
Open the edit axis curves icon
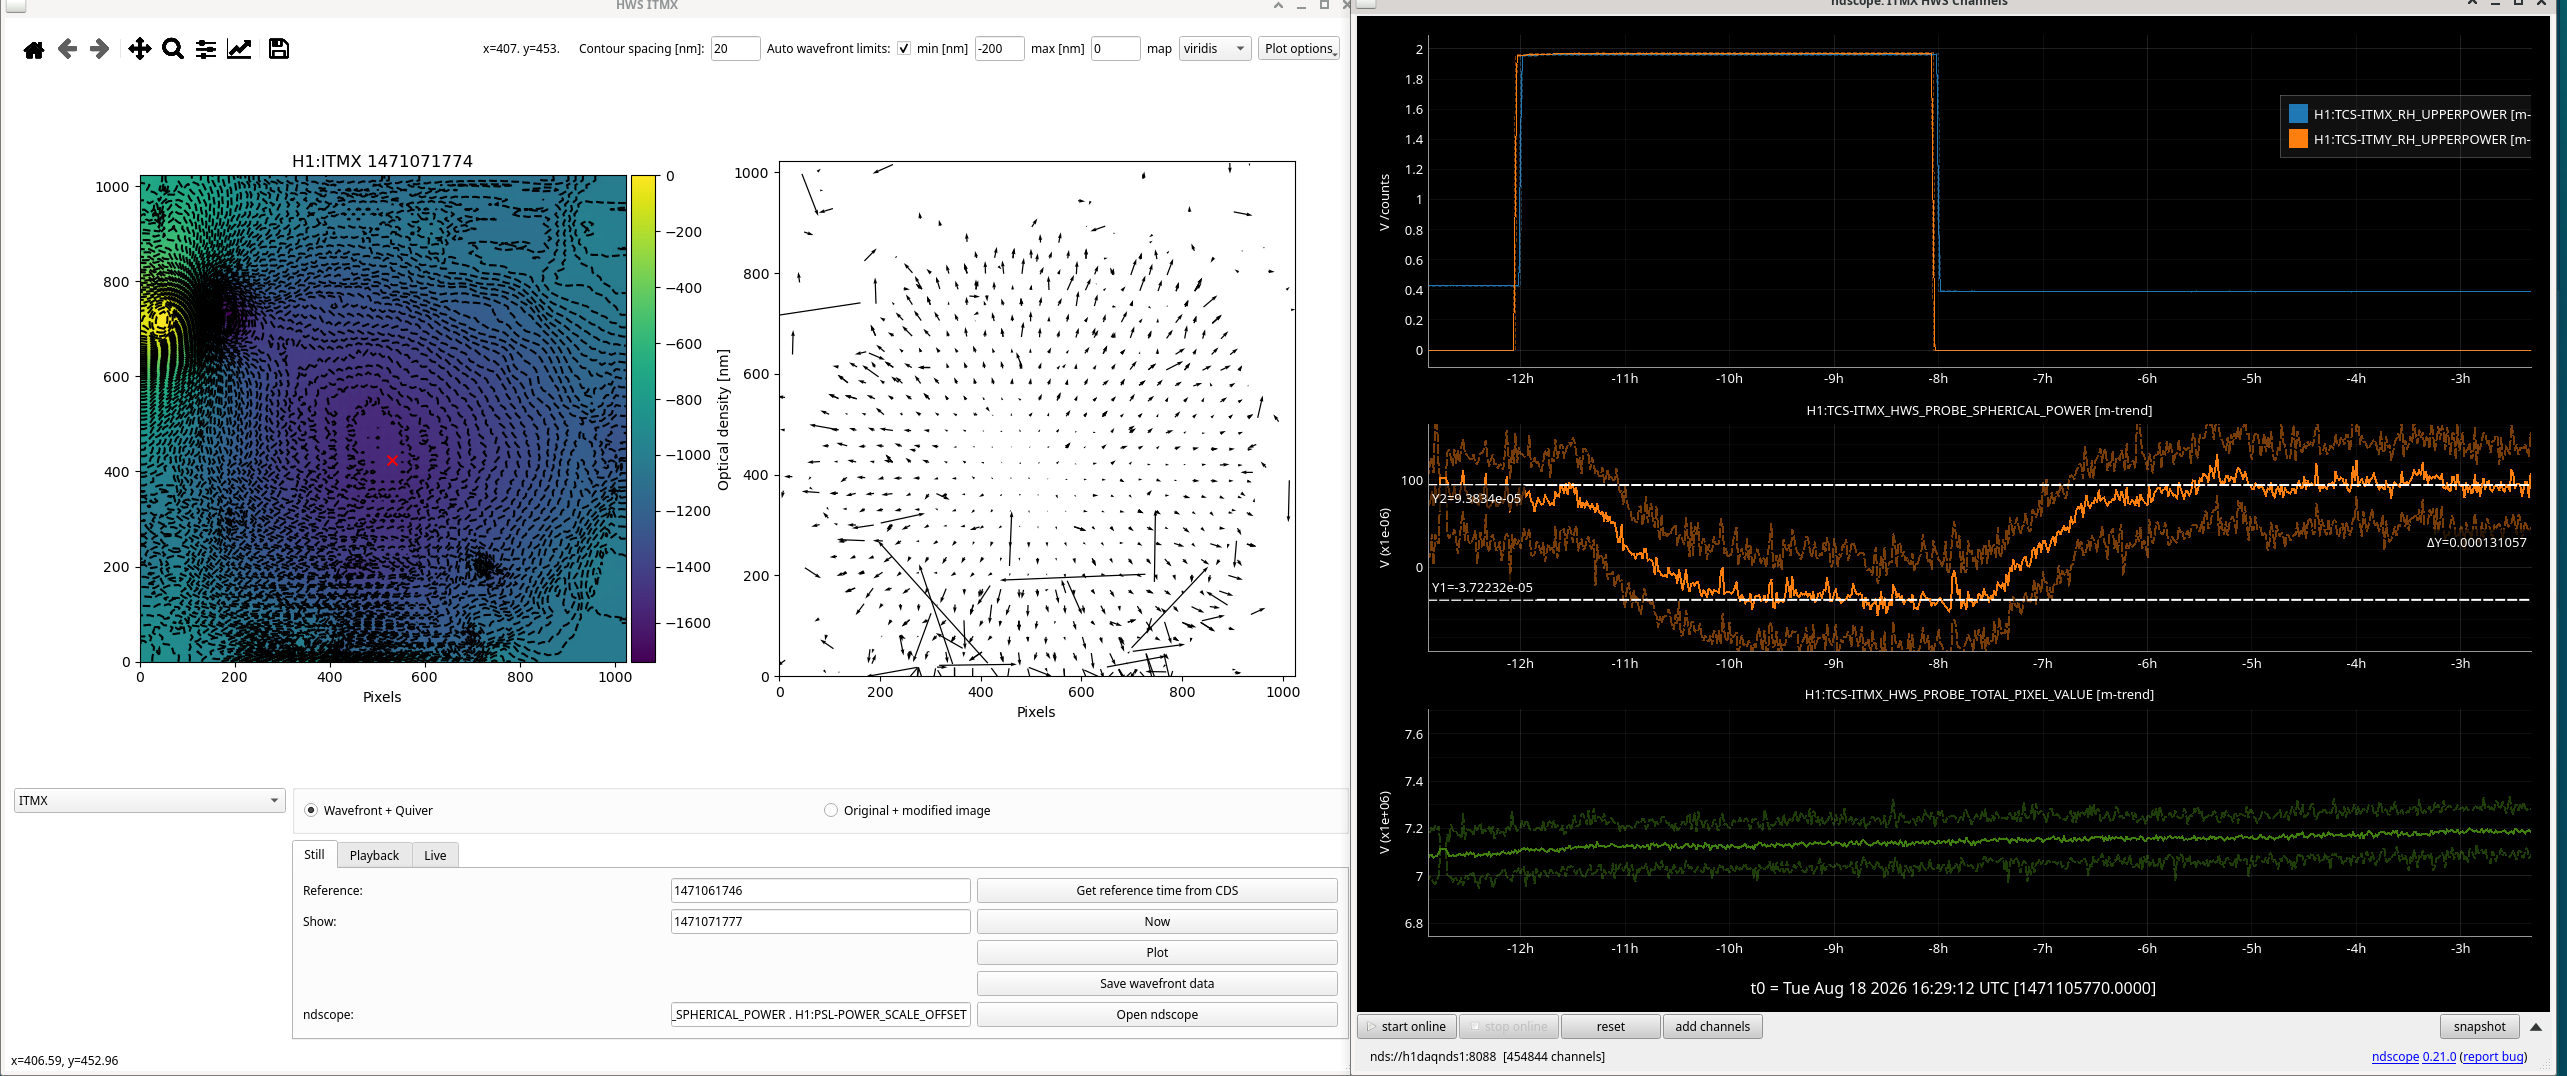[x=239, y=49]
